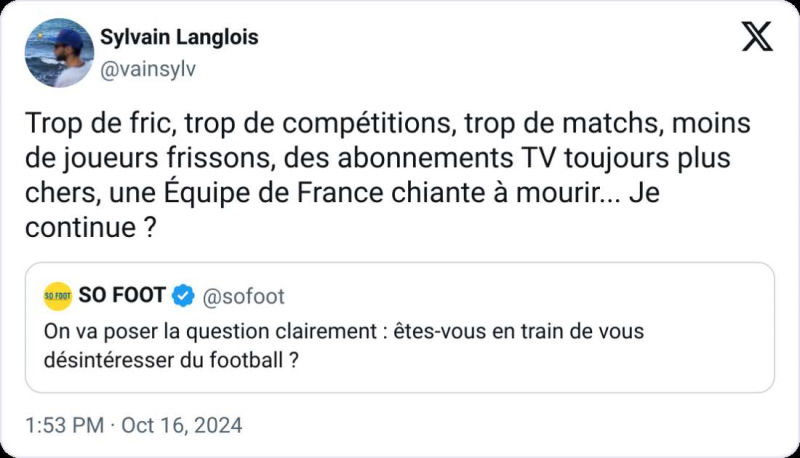Click the SO FOOT account name
Viewport: 800px width, 458px height.
pos(121,296)
